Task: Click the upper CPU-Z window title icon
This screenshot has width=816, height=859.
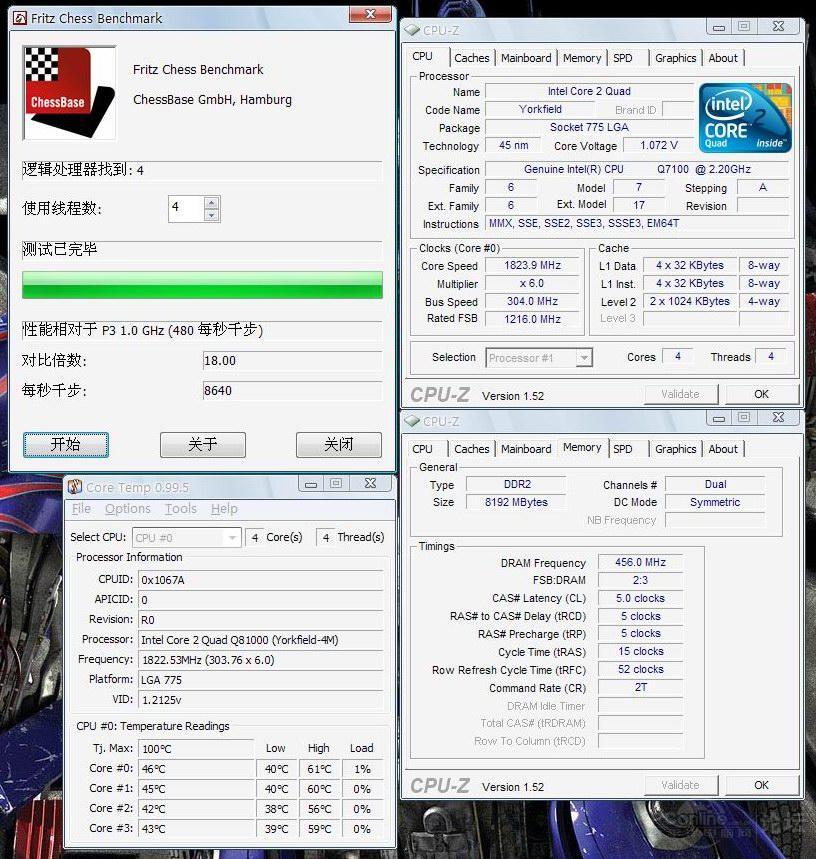Action: [x=412, y=30]
